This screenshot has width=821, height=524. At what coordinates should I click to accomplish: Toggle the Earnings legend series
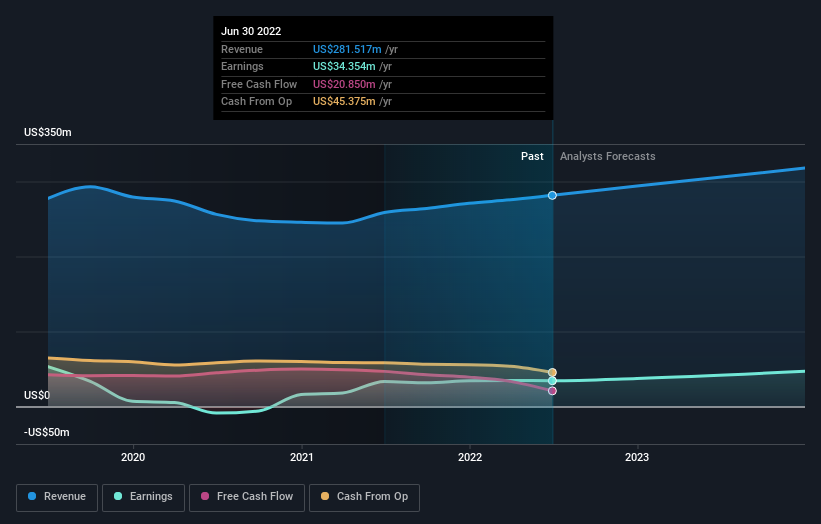coord(143,497)
